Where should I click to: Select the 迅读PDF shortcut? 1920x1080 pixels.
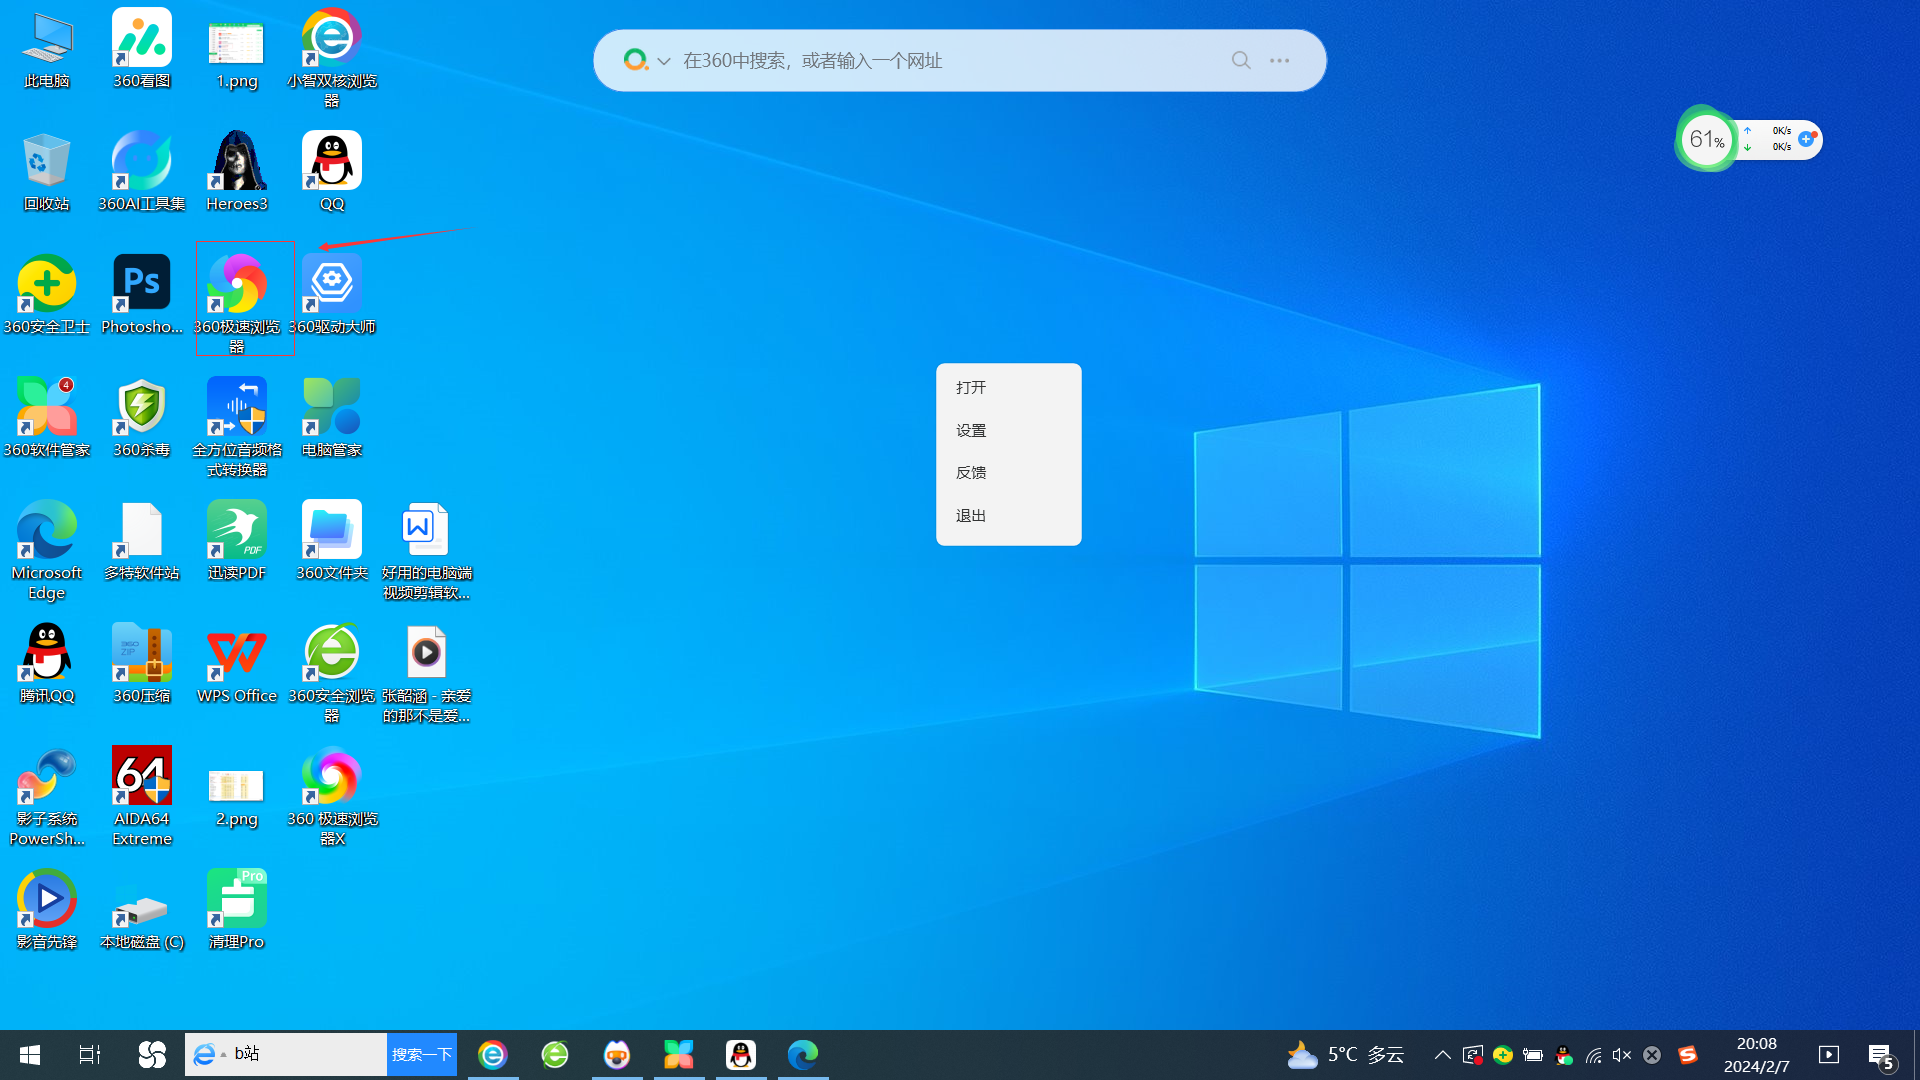click(237, 540)
